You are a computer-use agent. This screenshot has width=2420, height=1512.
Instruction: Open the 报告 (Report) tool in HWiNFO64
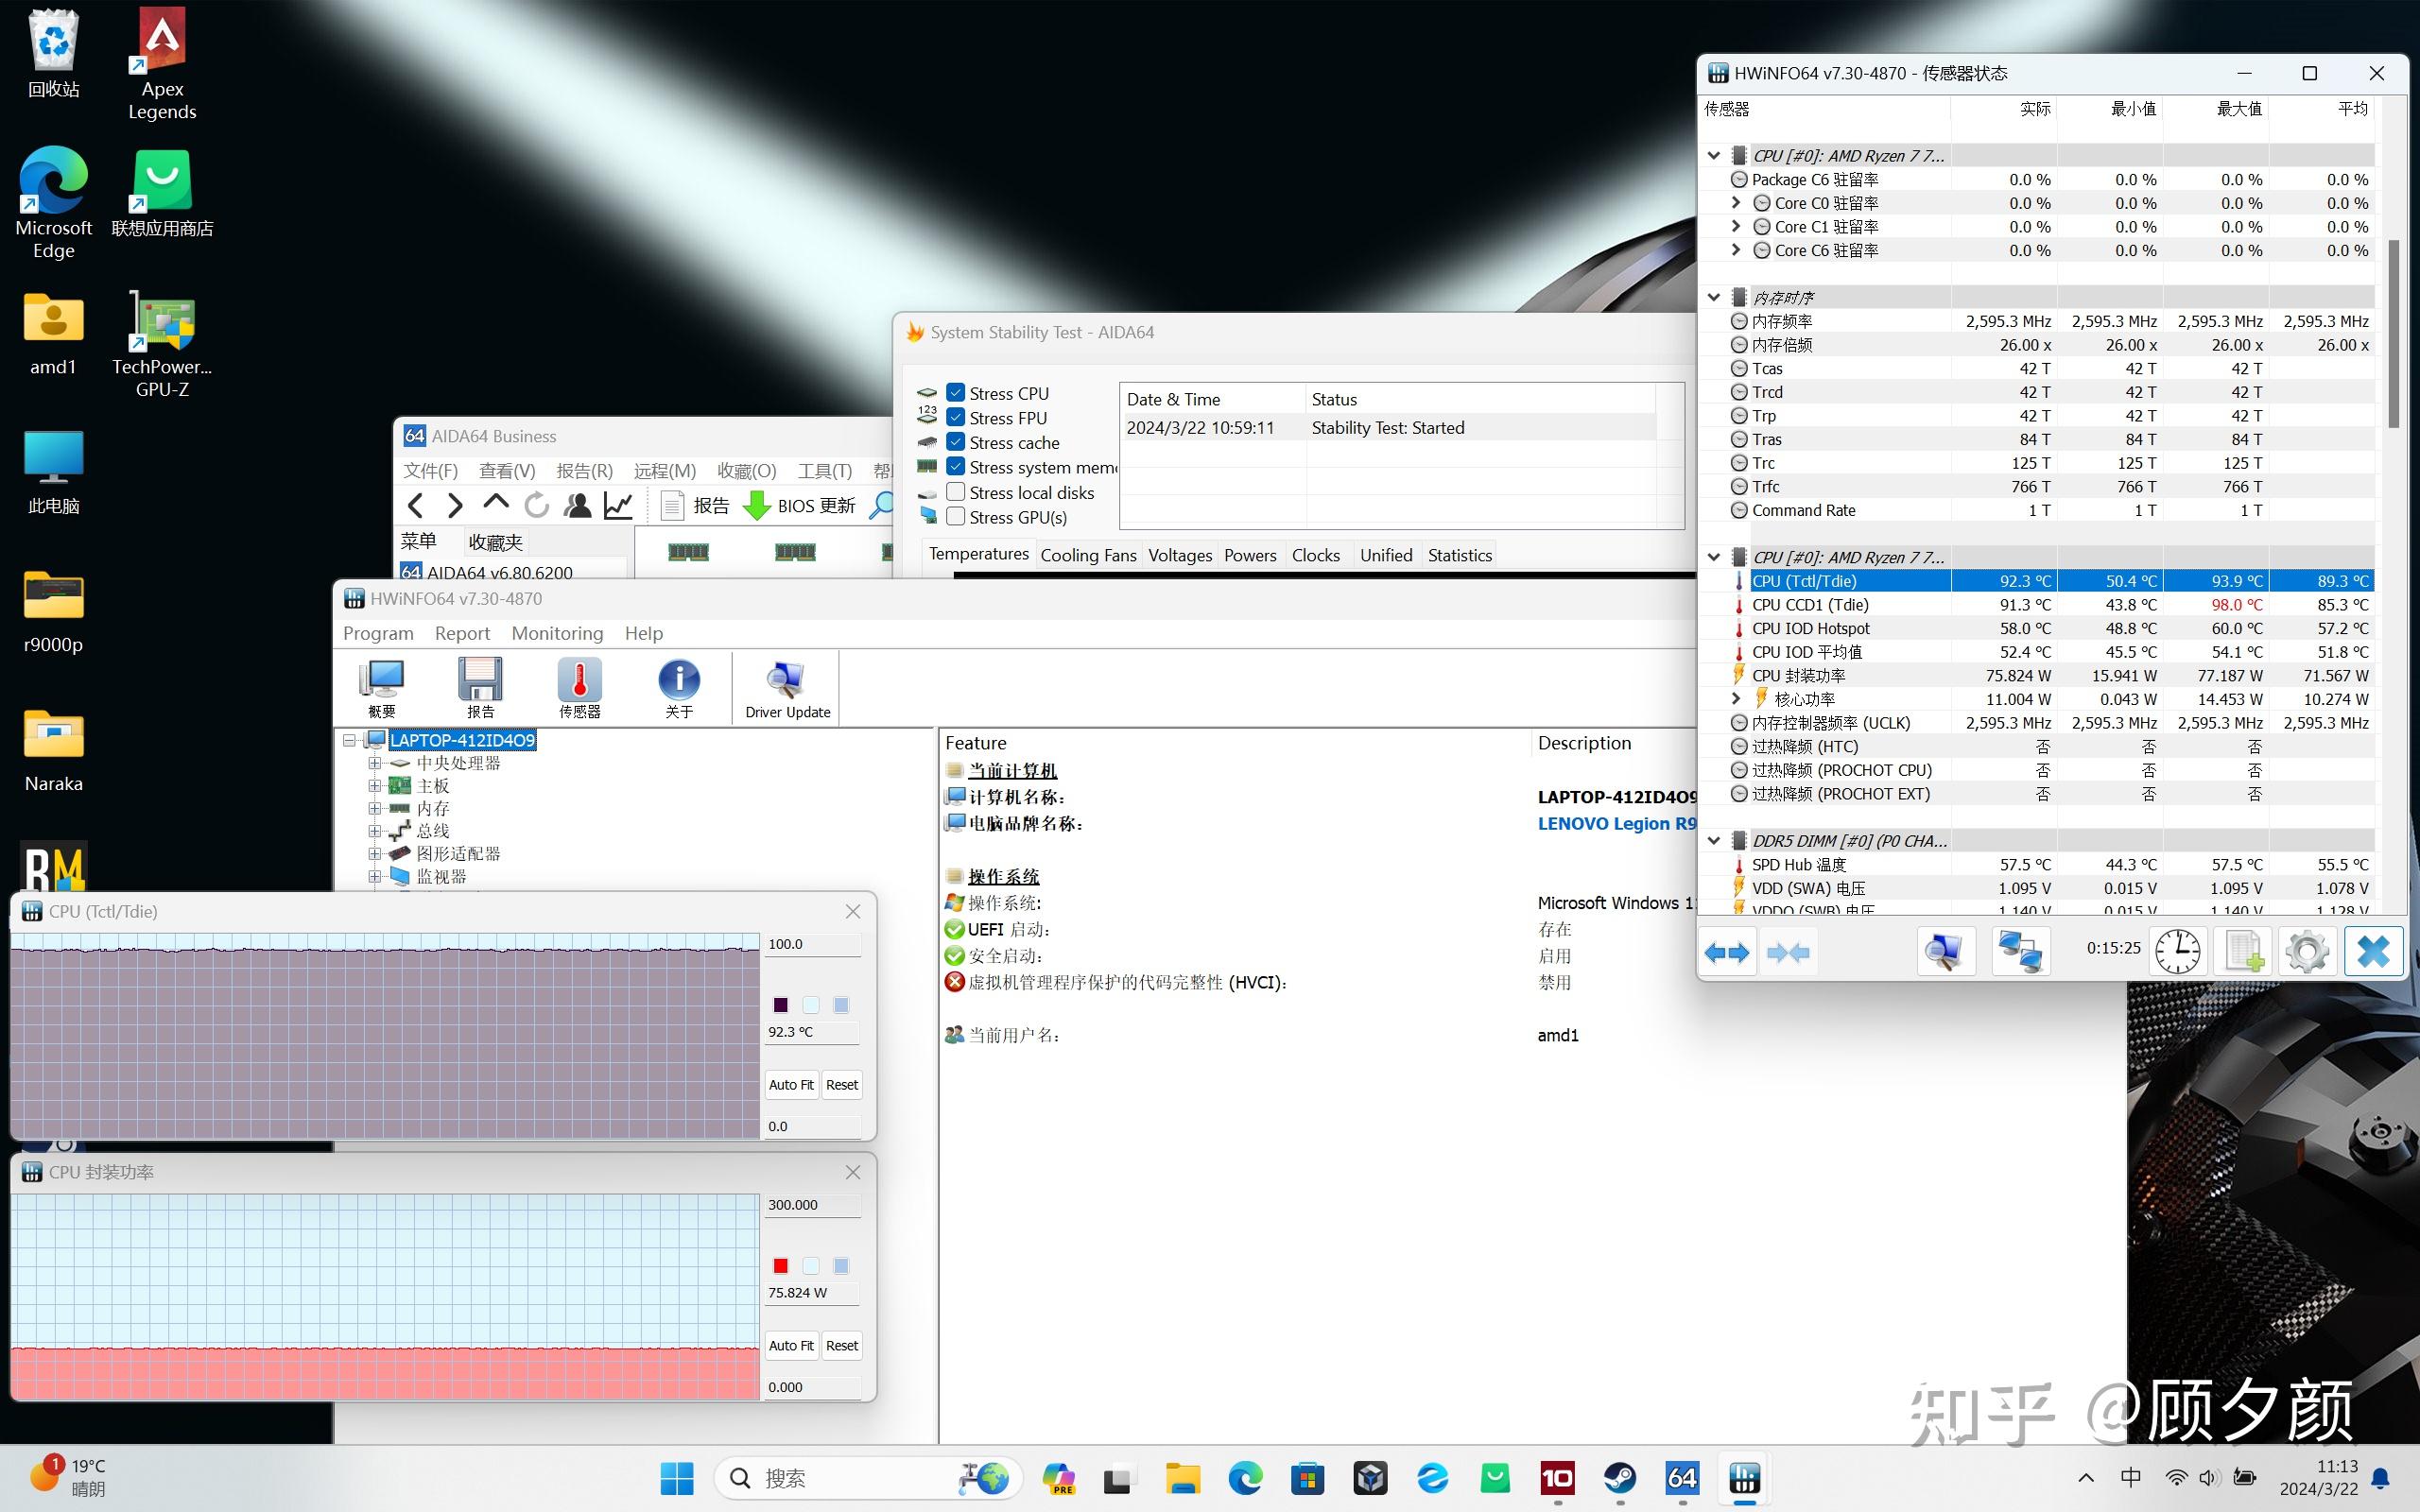pos(480,688)
